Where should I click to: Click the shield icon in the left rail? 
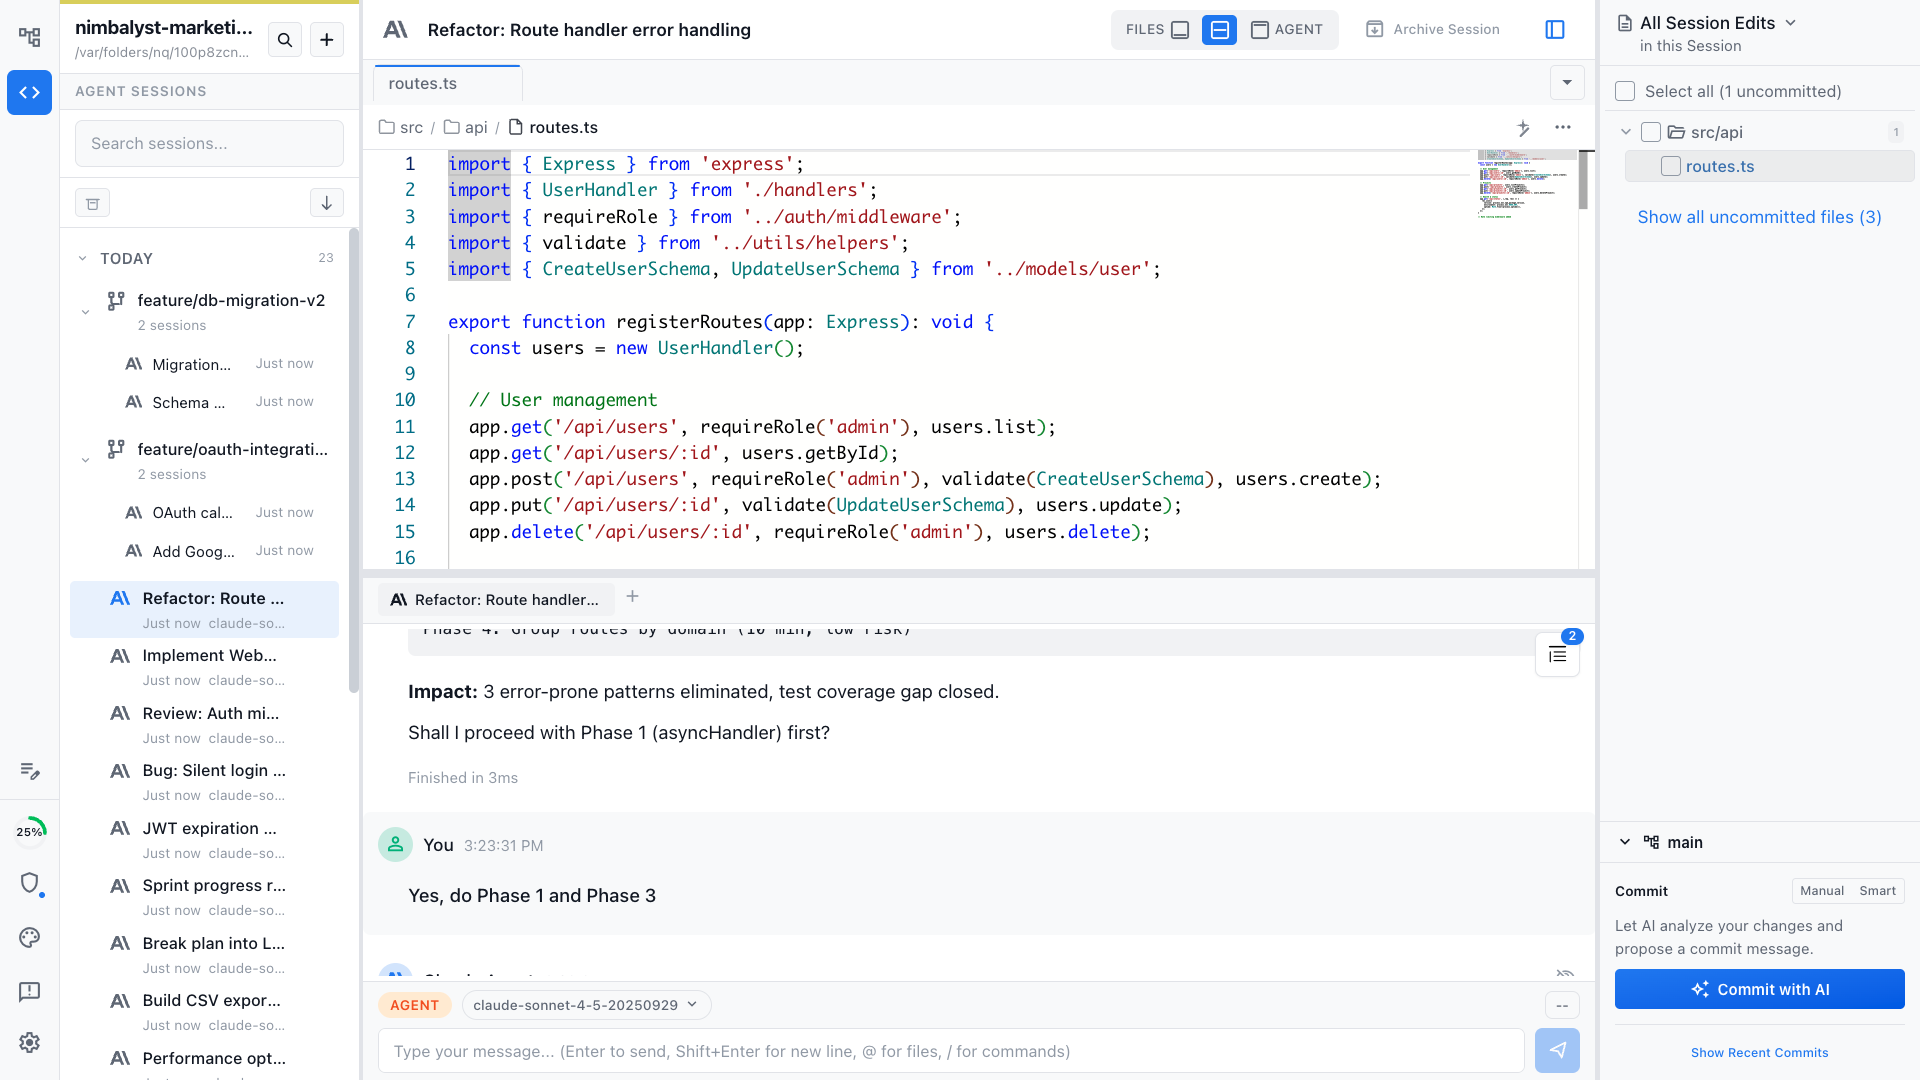tap(29, 884)
